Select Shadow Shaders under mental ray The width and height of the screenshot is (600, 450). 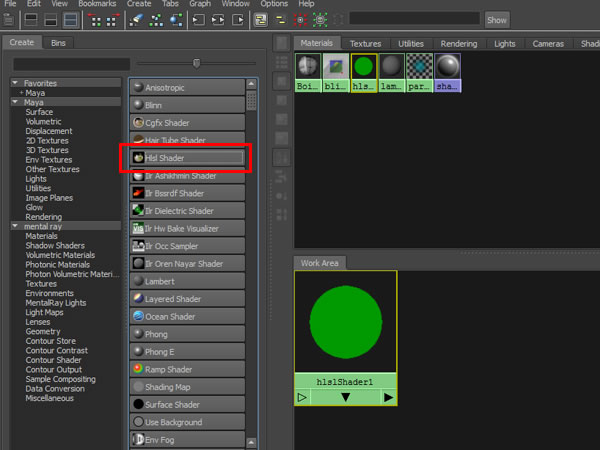pos(55,245)
